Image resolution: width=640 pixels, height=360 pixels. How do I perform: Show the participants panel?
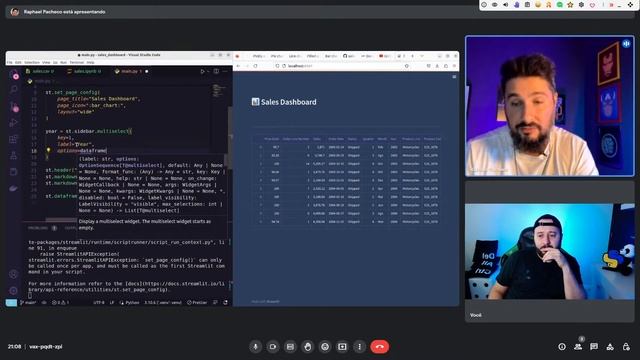click(578, 347)
